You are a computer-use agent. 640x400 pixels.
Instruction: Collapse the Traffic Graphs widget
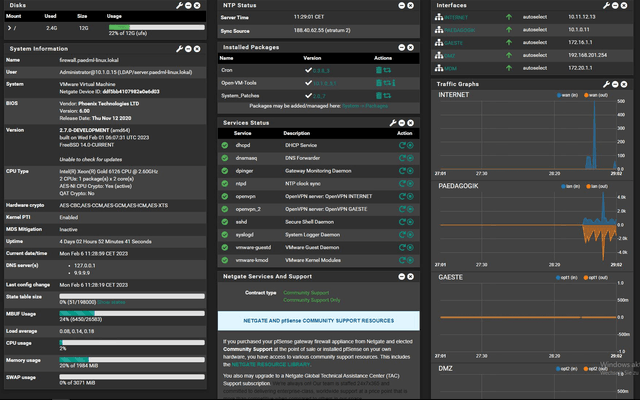(x=615, y=84)
